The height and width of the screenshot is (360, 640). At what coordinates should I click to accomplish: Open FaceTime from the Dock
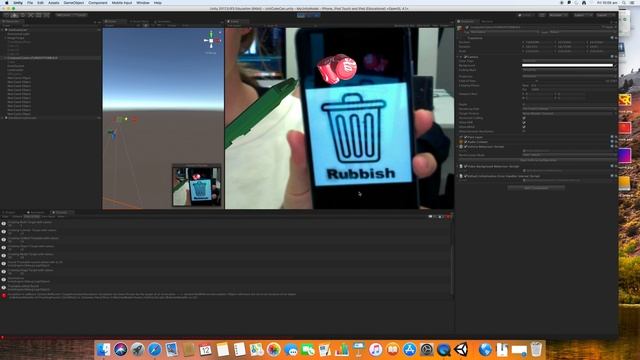tap(308, 350)
